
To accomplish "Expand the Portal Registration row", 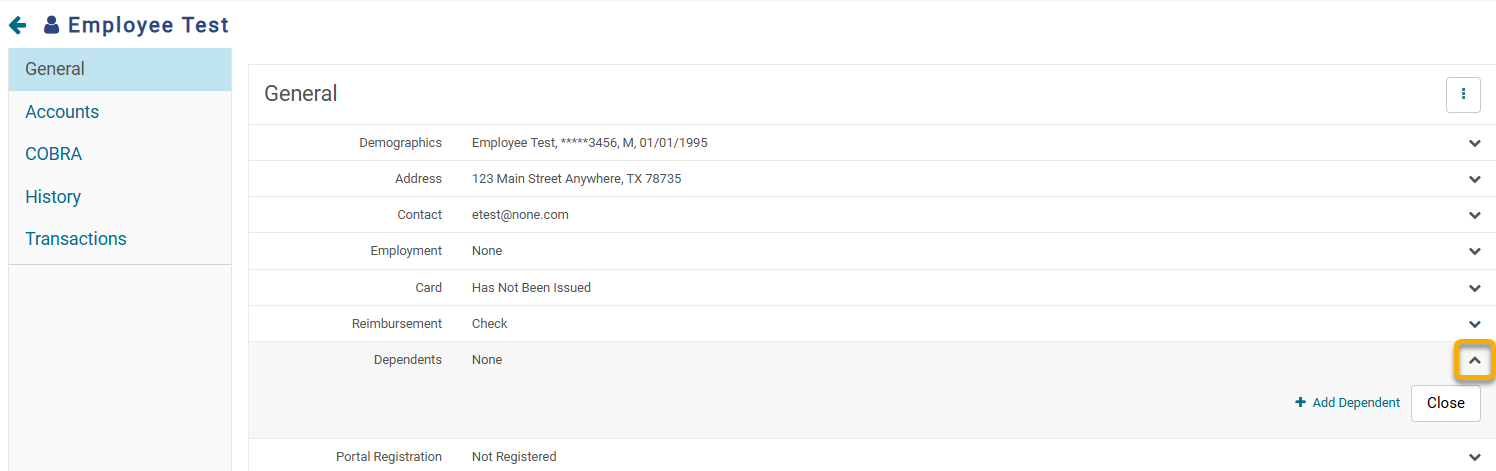I will click(1474, 457).
